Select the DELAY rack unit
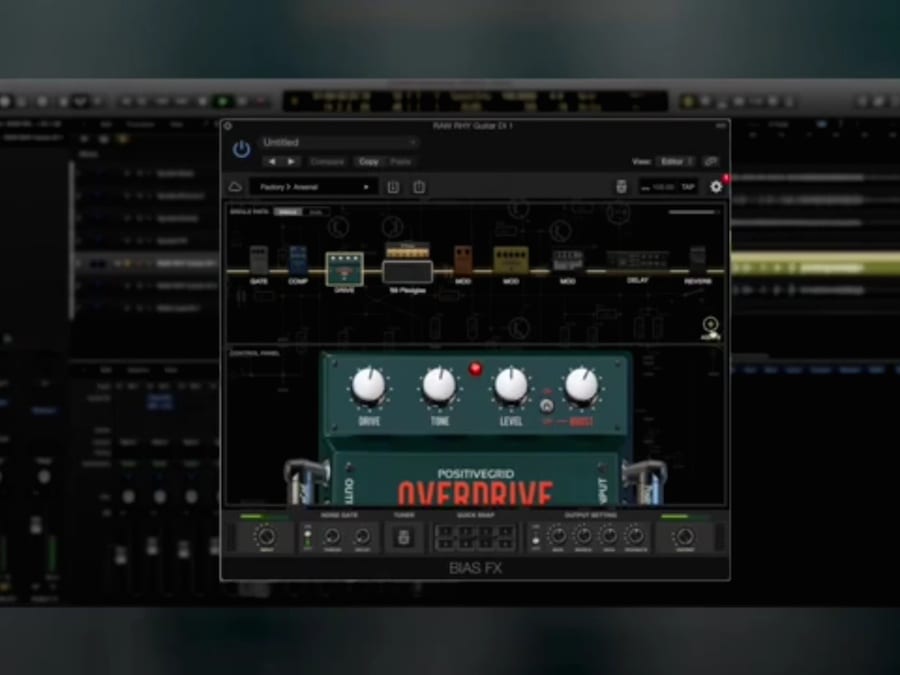900x675 pixels. (x=637, y=262)
